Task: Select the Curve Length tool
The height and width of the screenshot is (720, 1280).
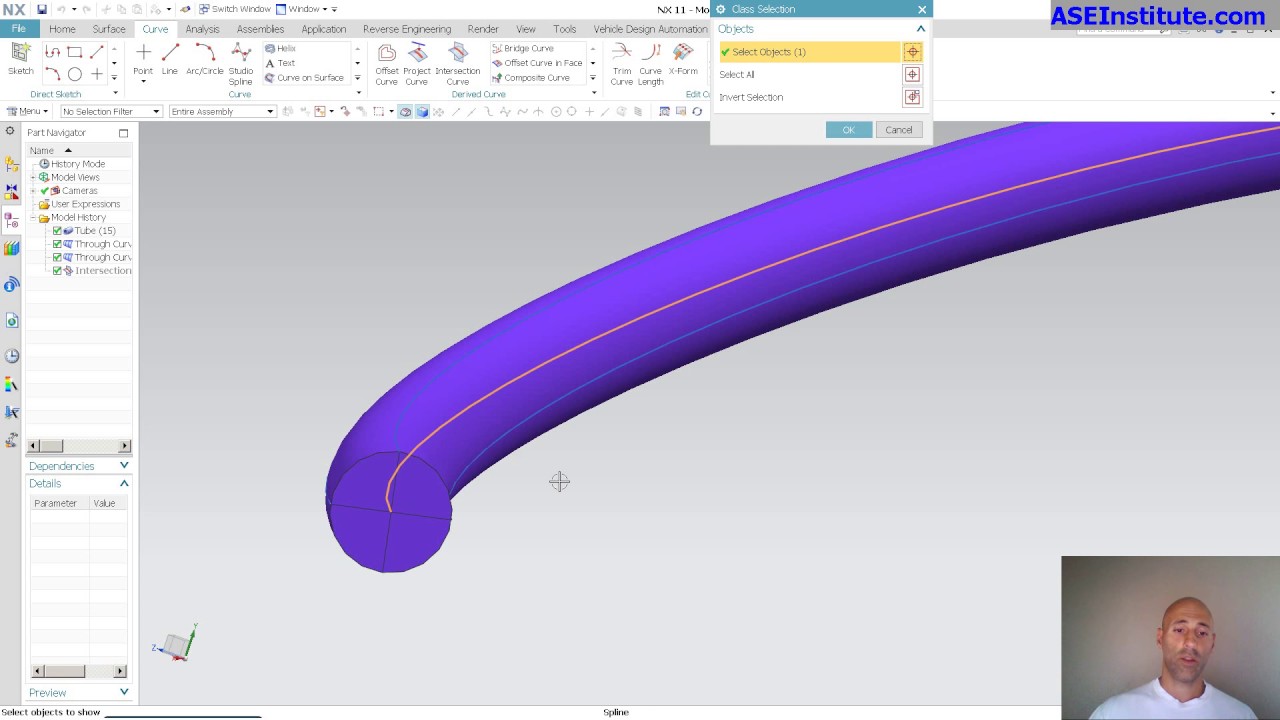Action: pos(650,64)
